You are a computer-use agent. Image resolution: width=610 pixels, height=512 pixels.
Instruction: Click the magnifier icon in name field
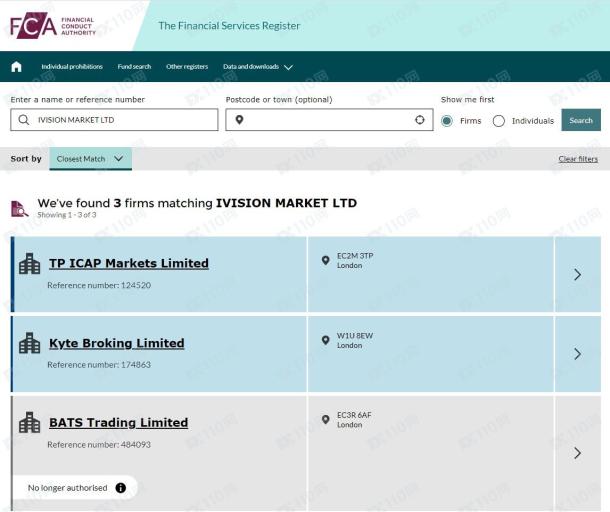(24, 119)
